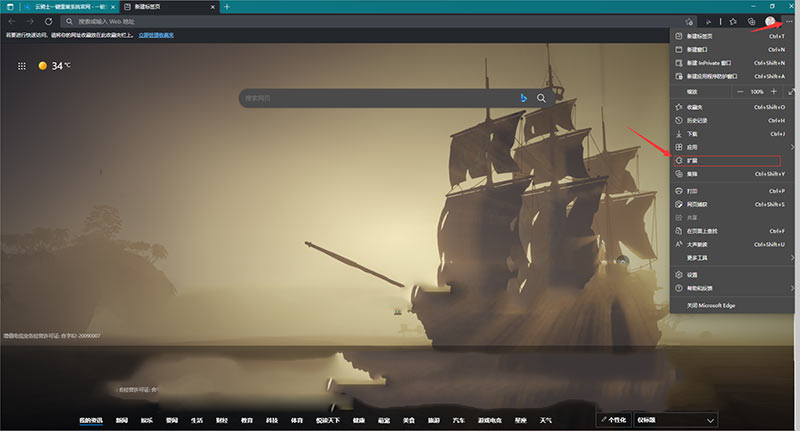Choose 大声朗读 Ctrl+Shift+U item
800x431 pixels.
(732, 244)
